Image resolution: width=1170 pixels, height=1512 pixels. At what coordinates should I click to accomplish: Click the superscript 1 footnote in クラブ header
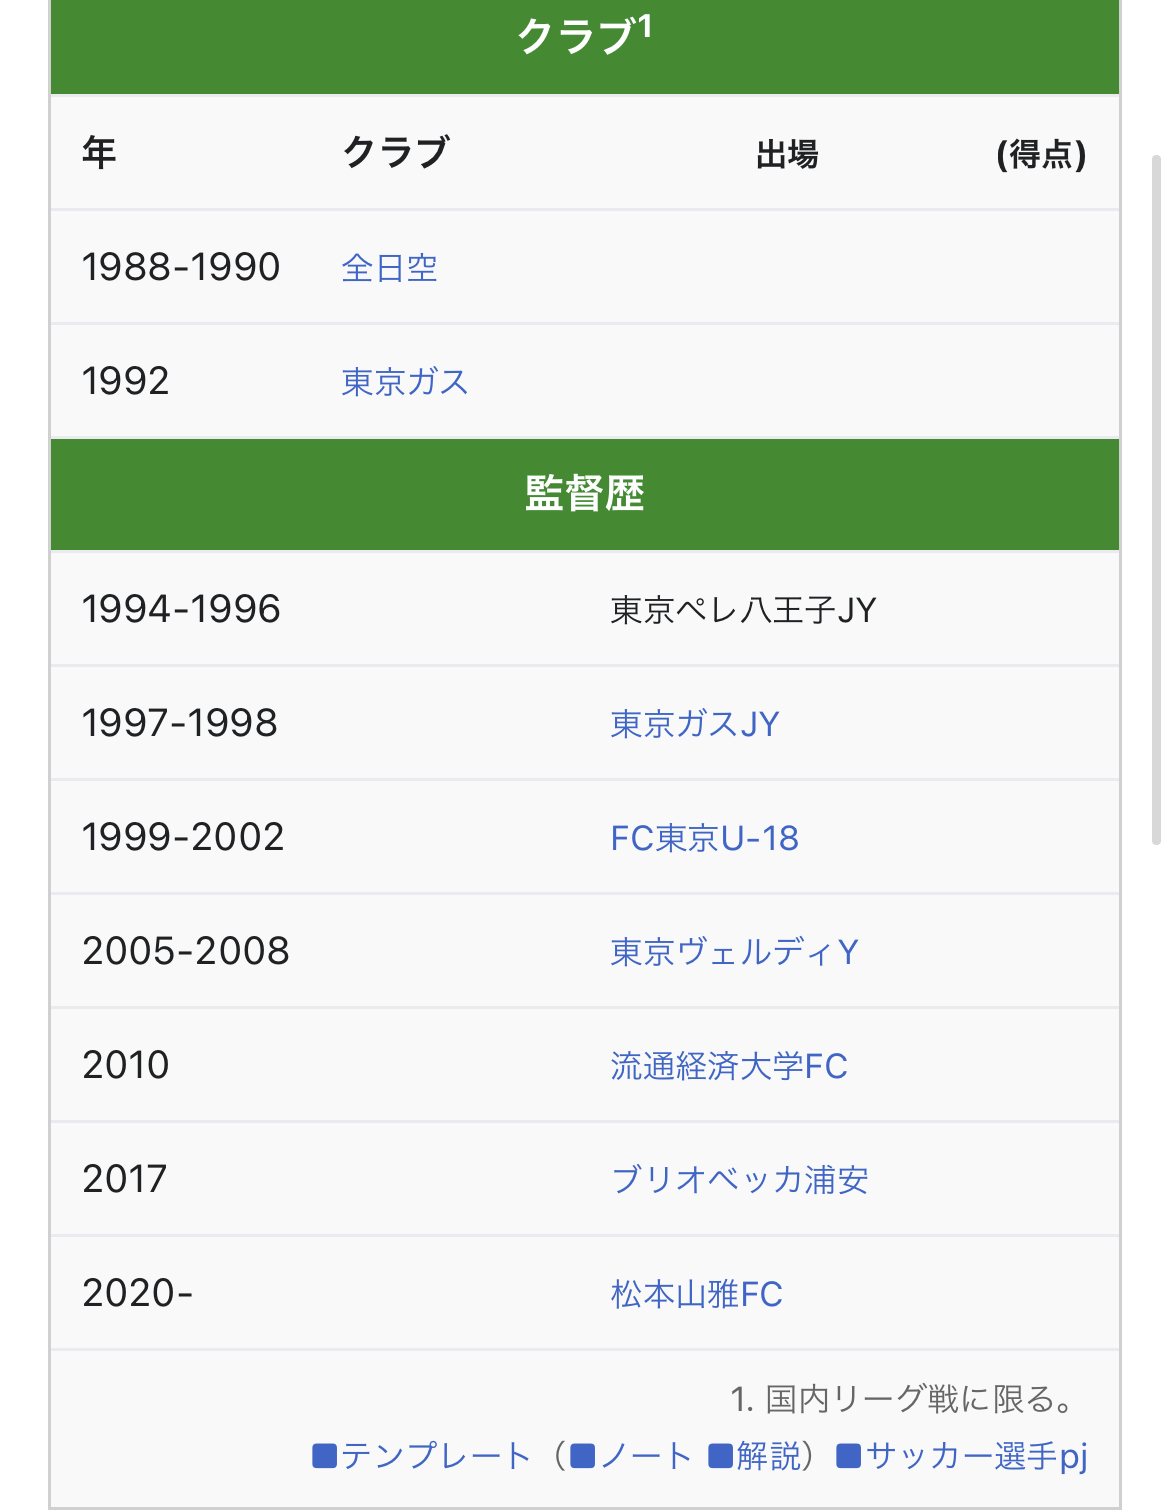coord(646,26)
